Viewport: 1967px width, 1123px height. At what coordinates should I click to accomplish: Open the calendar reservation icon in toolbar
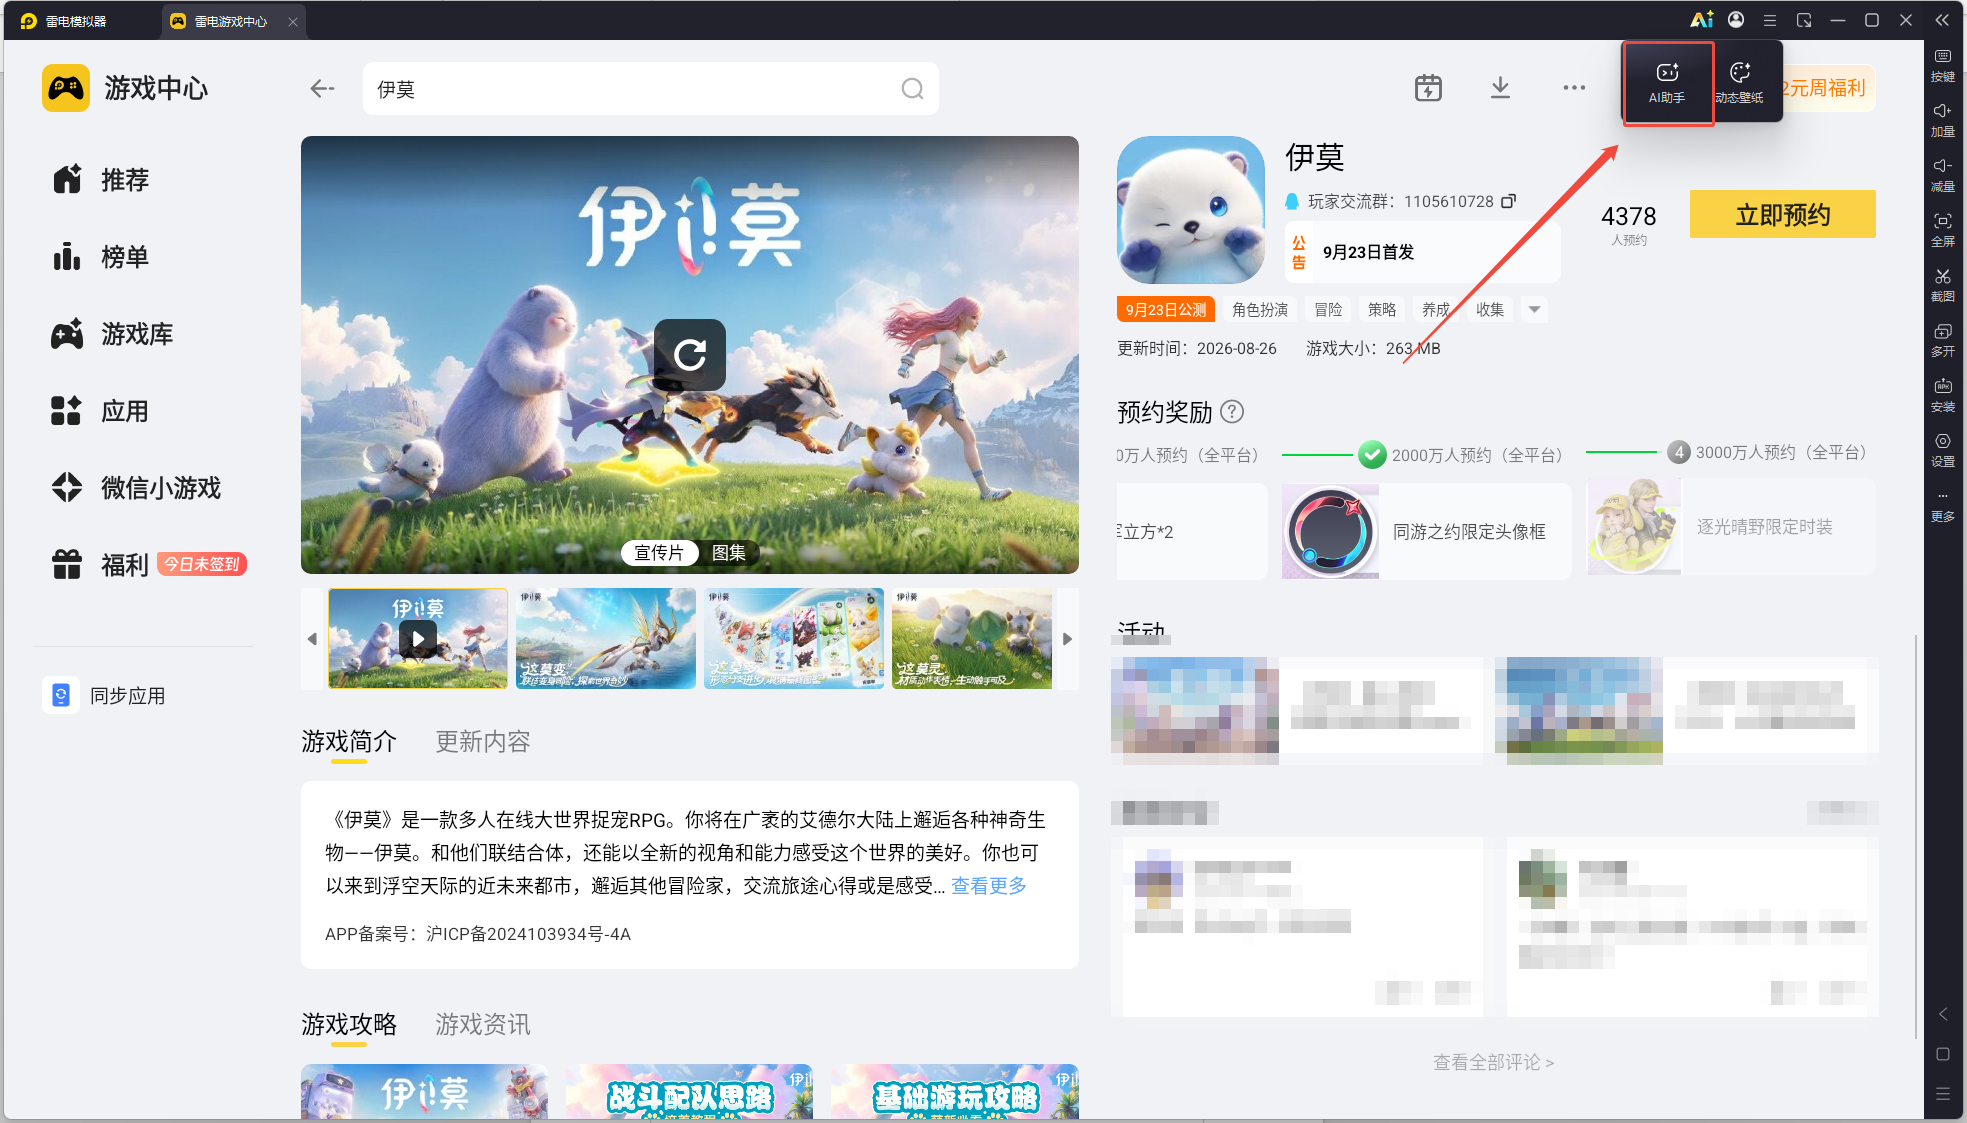click(1428, 88)
